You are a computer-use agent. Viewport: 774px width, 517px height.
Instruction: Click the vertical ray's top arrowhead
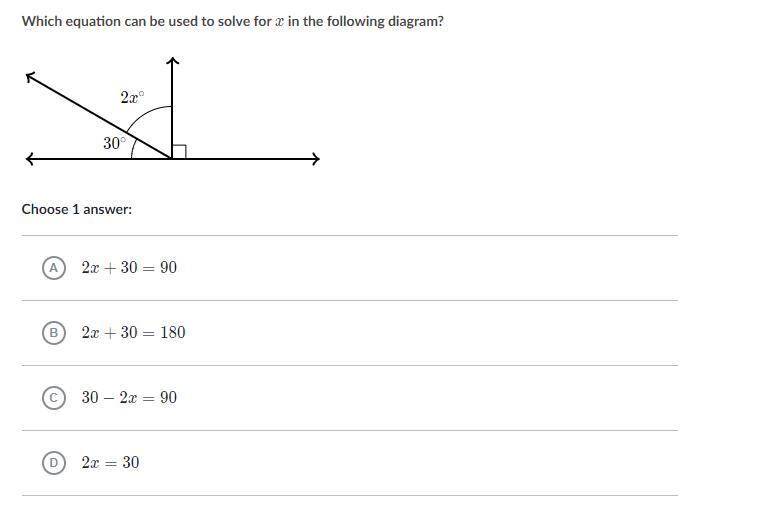[172, 61]
